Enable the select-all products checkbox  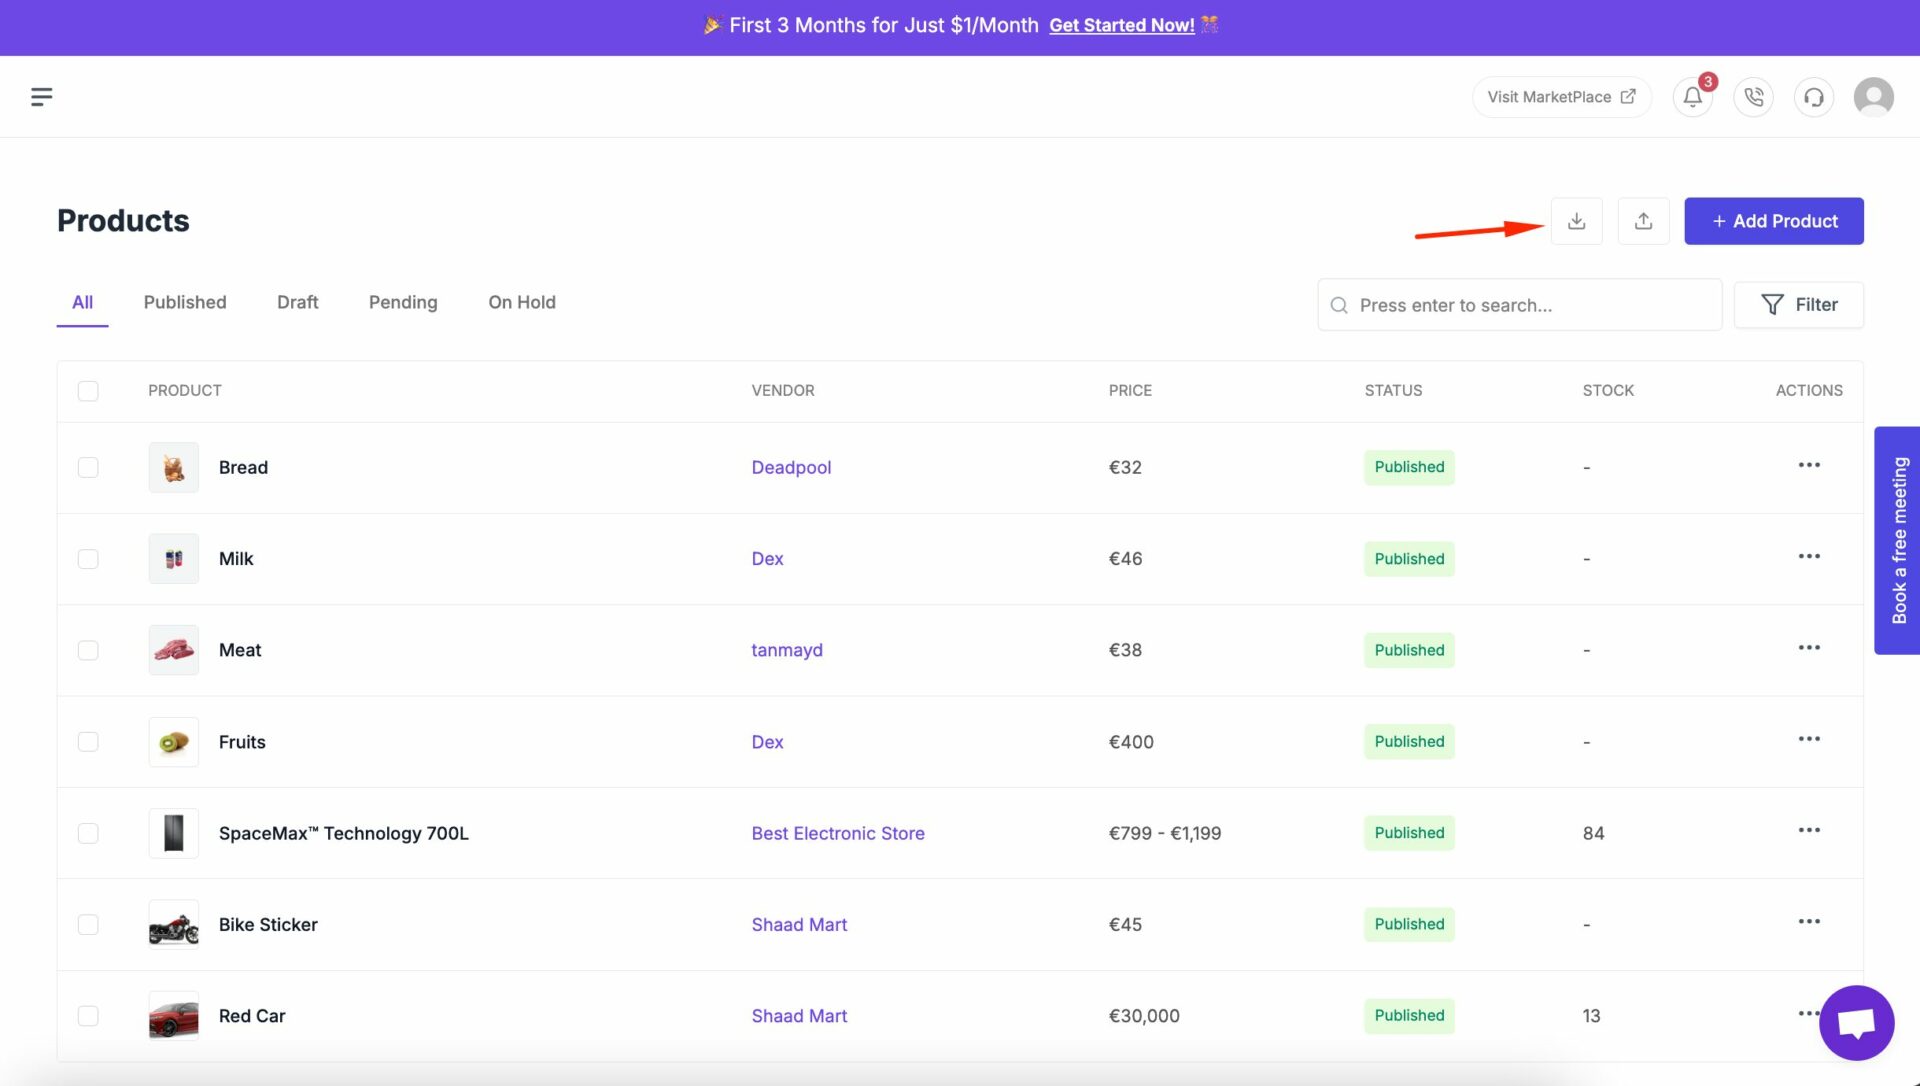point(88,391)
